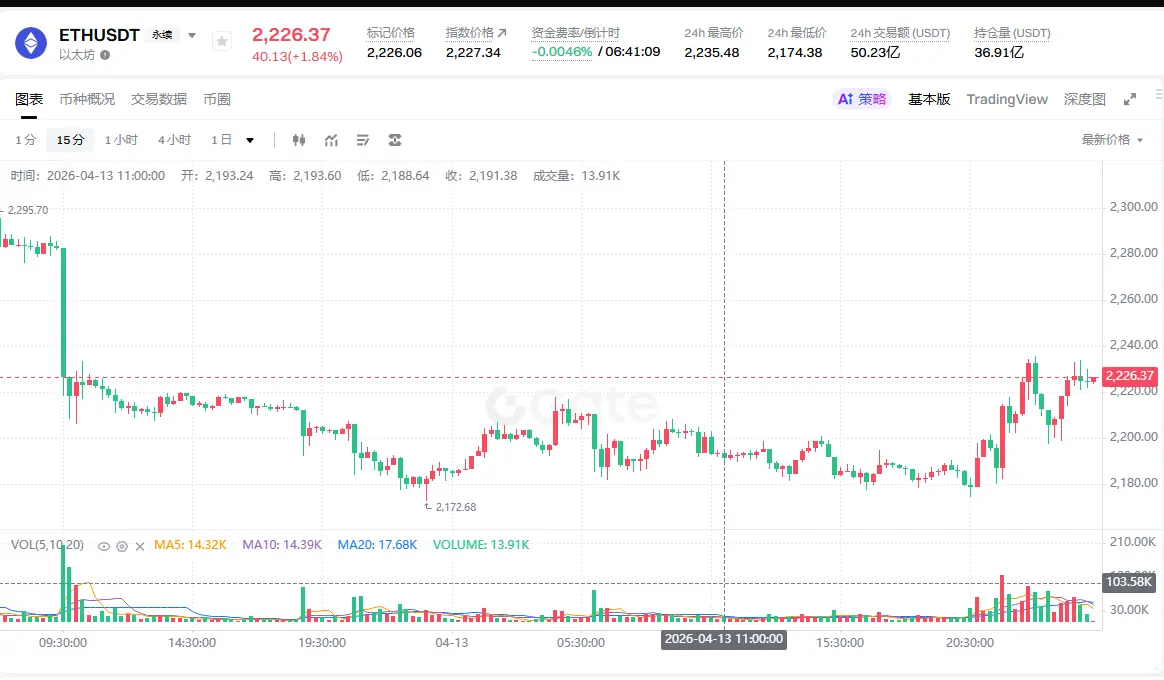Click the 2,295.70 high price marker
Viewport: 1164px width, 680px height.
click(x=27, y=210)
